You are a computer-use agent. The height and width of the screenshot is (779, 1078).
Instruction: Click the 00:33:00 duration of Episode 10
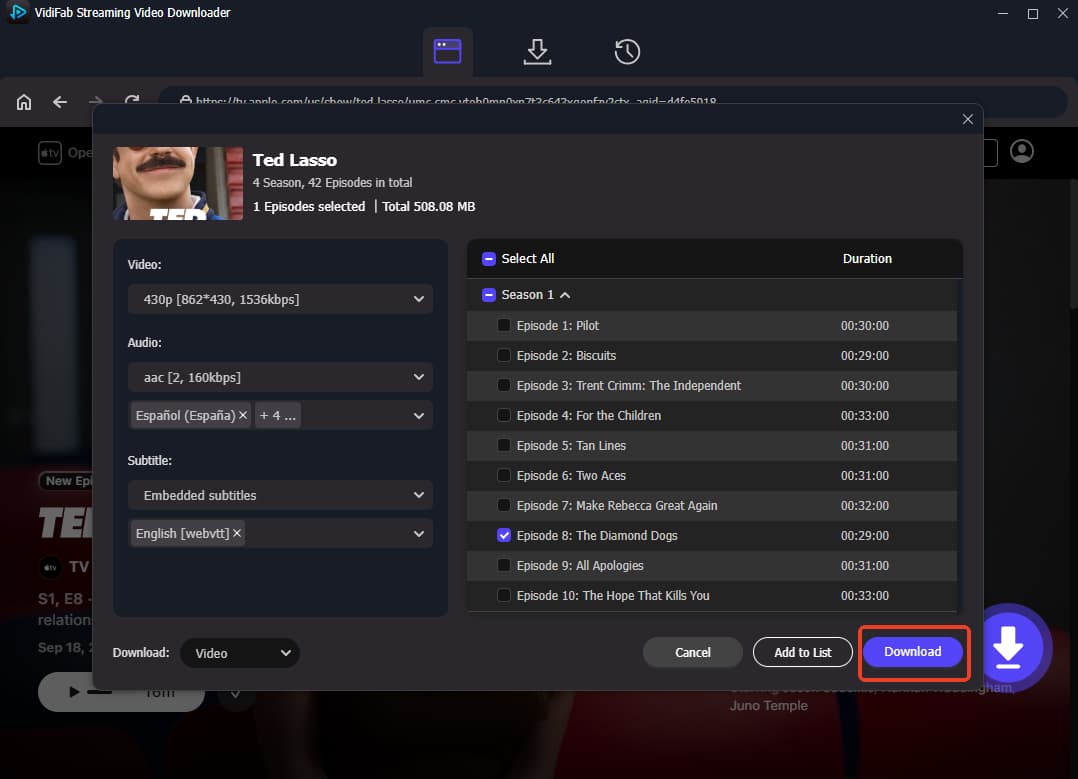[864, 595]
